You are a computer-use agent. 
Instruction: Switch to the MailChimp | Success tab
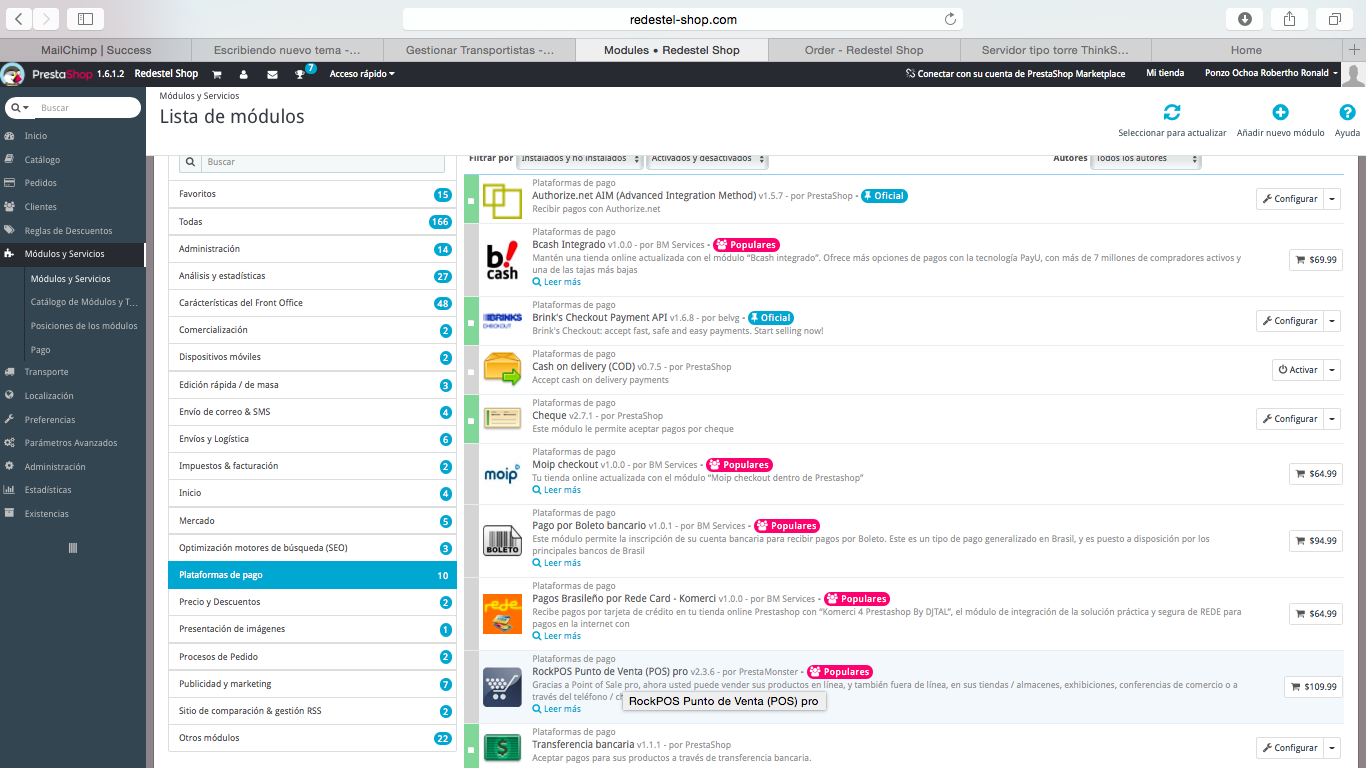click(x=96, y=50)
